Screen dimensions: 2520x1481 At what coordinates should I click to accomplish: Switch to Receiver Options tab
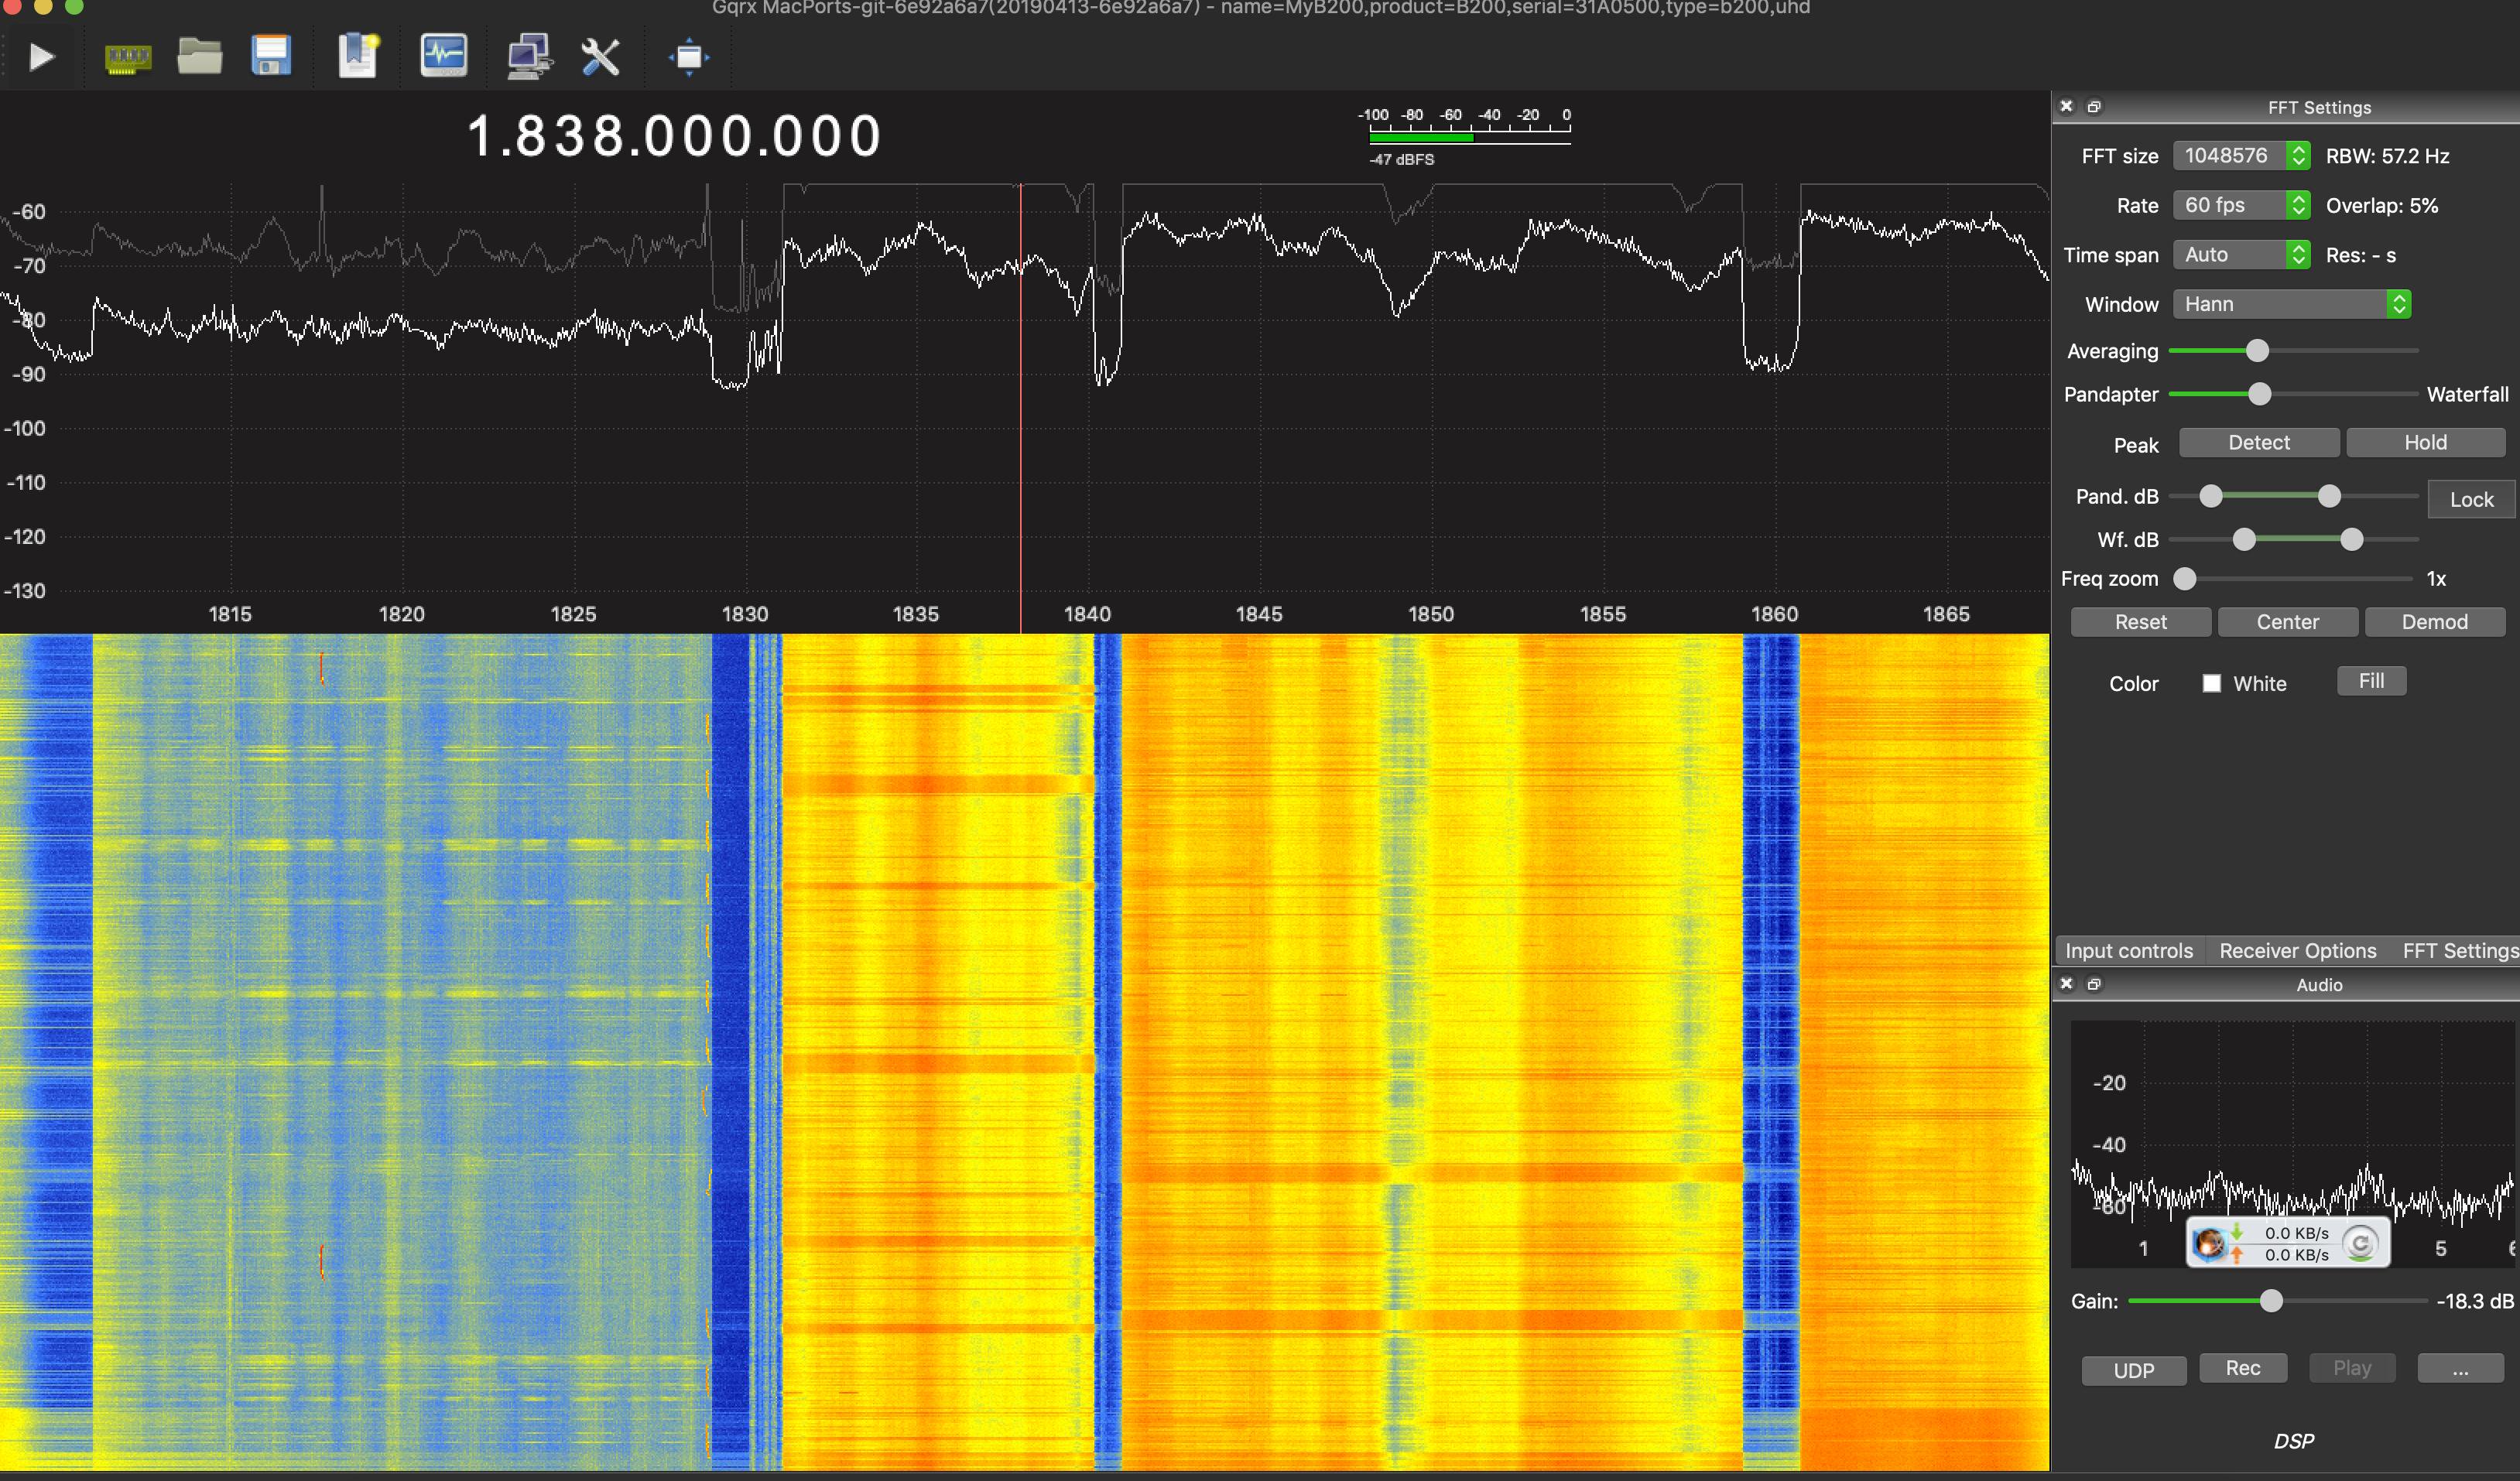pyautogui.click(x=2297, y=950)
